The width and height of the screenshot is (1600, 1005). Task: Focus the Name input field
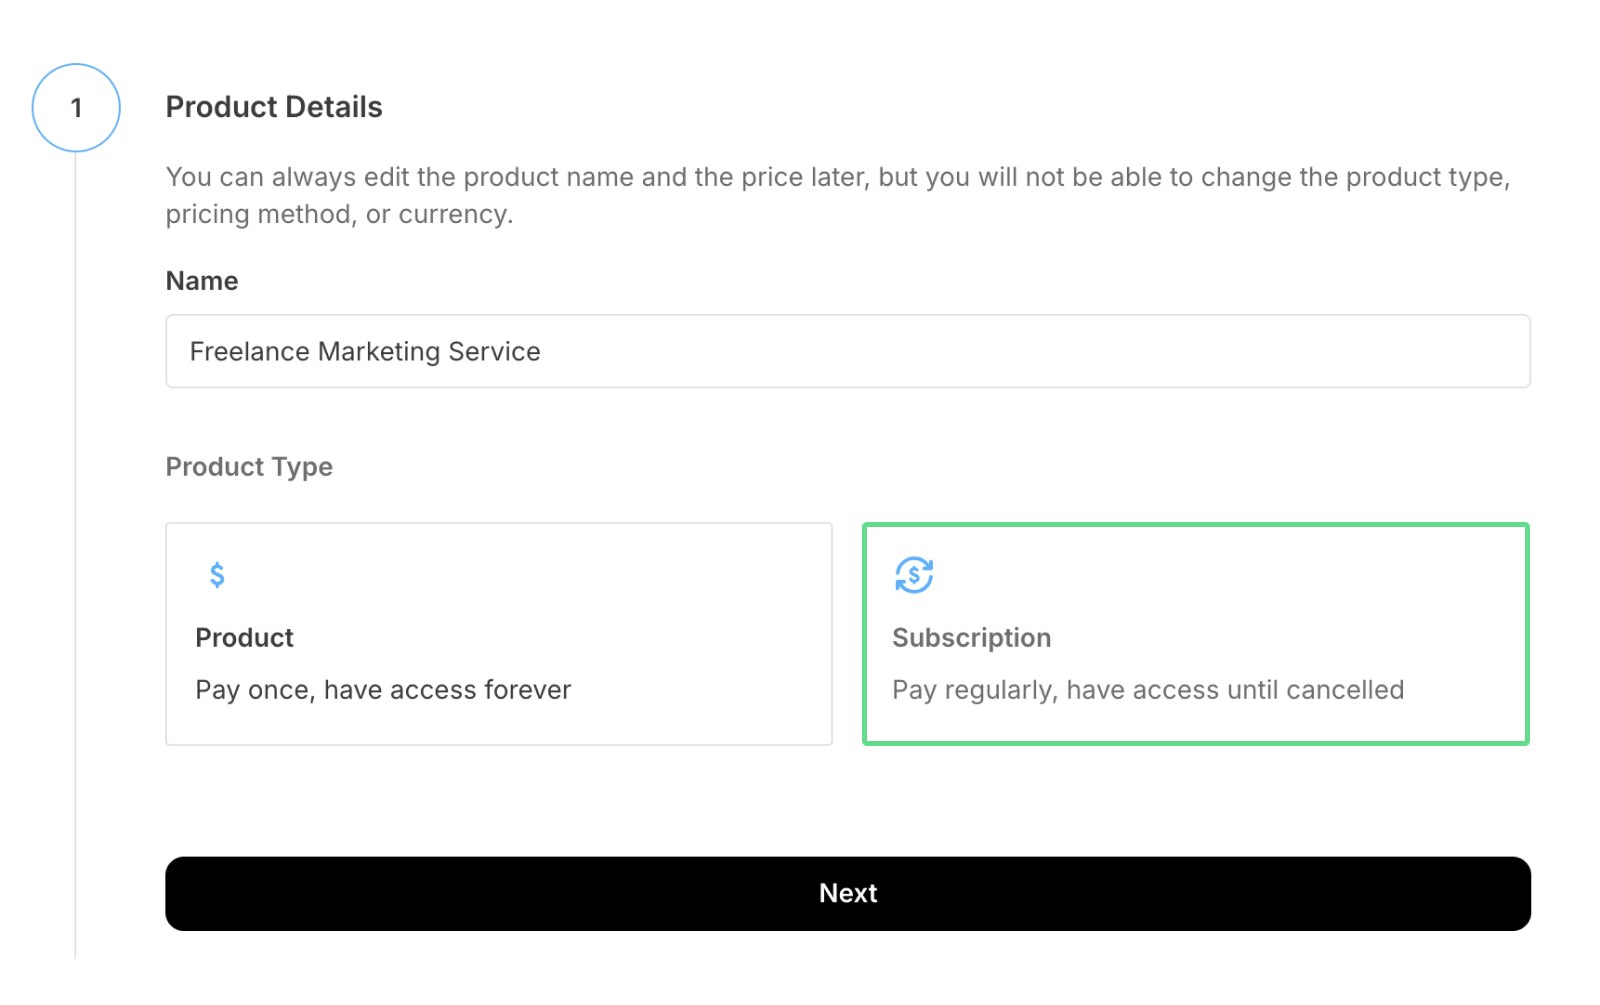point(847,351)
